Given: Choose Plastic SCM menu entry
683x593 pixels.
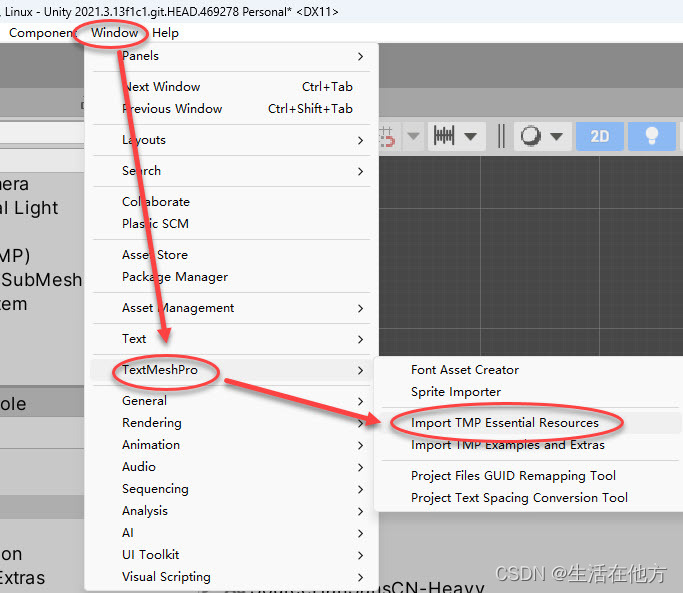Looking at the screenshot, I should click(x=231, y=224).
